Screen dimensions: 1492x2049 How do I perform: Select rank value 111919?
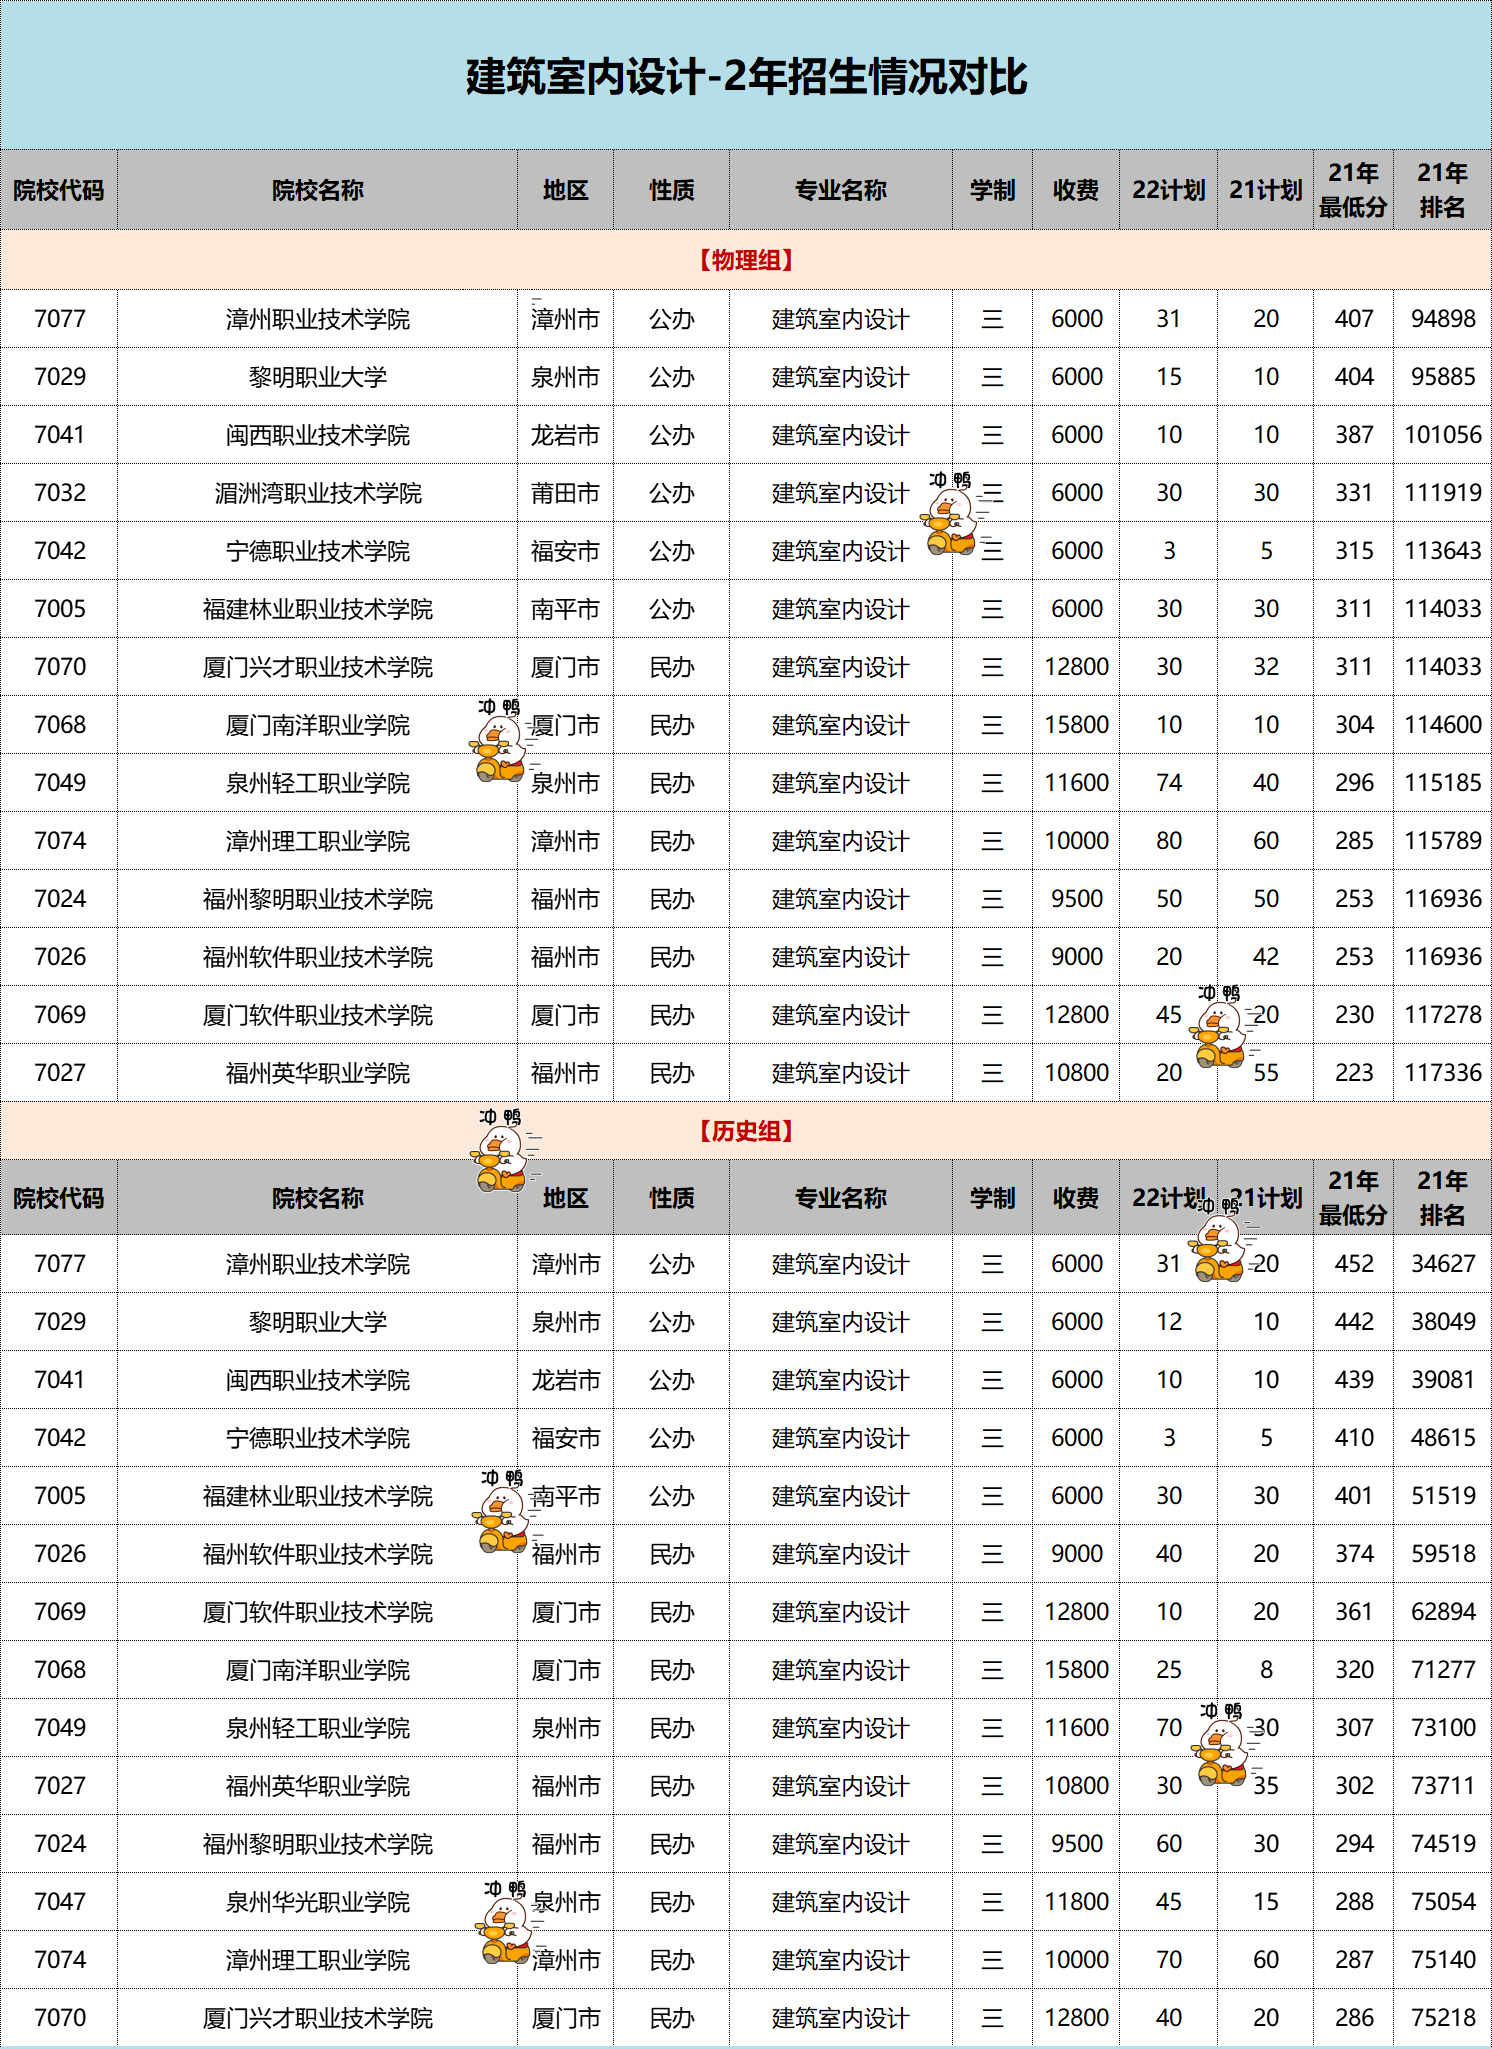(x=1443, y=493)
